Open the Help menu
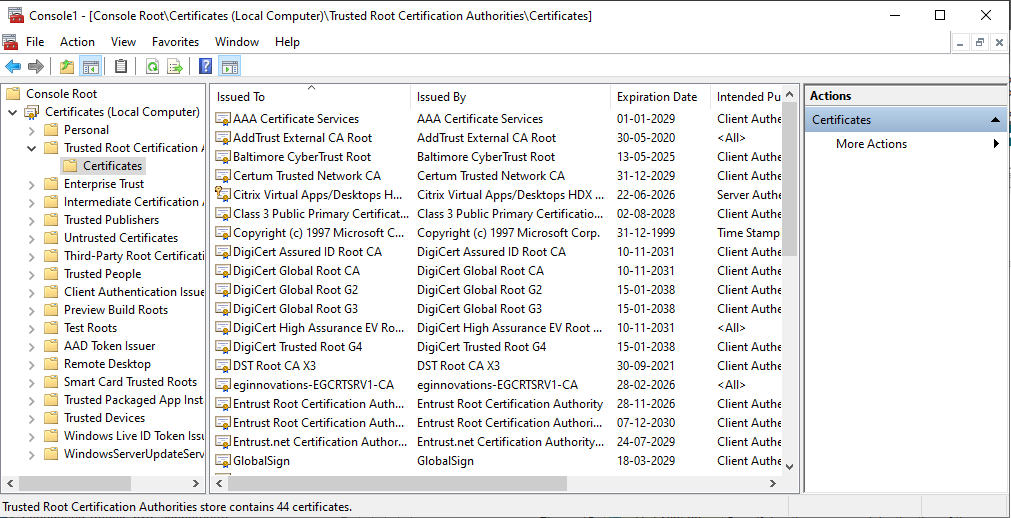This screenshot has width=1011, height=518. [x=287, y=42]
